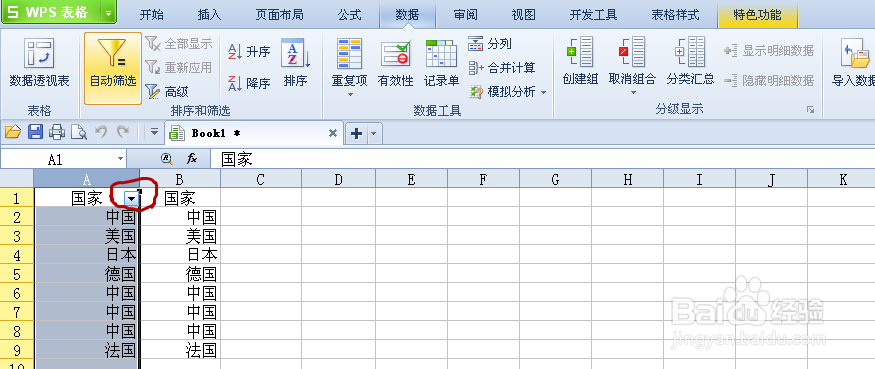Expand the 取消组合 dropdown arrow
The height and width of the screenshot is (369, 875).
tap(633, 92)
